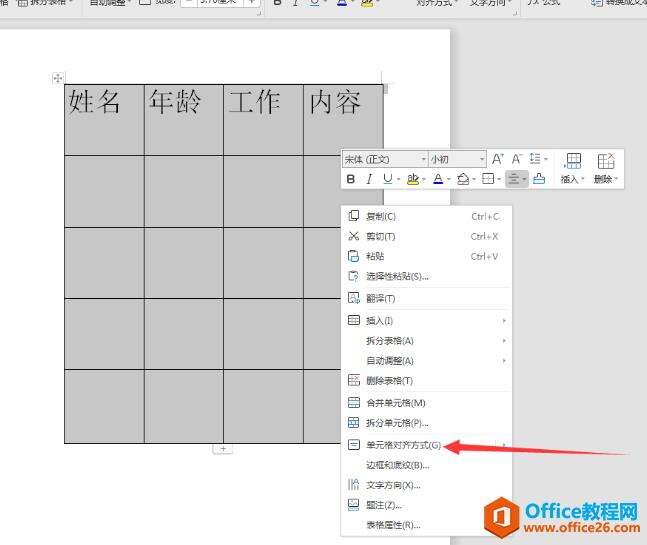Click the cell shading paint bucket icon
The width and height of the screenshot is (647, 545).
(462, 179)
